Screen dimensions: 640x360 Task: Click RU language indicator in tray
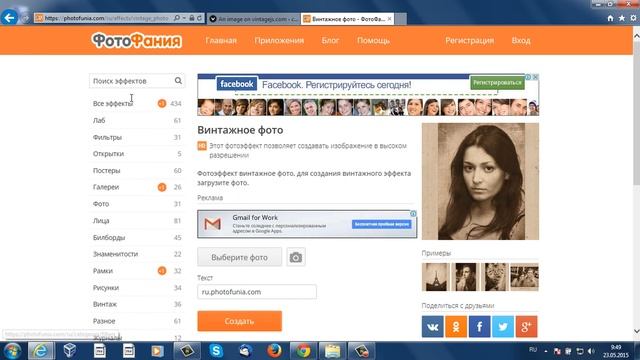(533, 350)
